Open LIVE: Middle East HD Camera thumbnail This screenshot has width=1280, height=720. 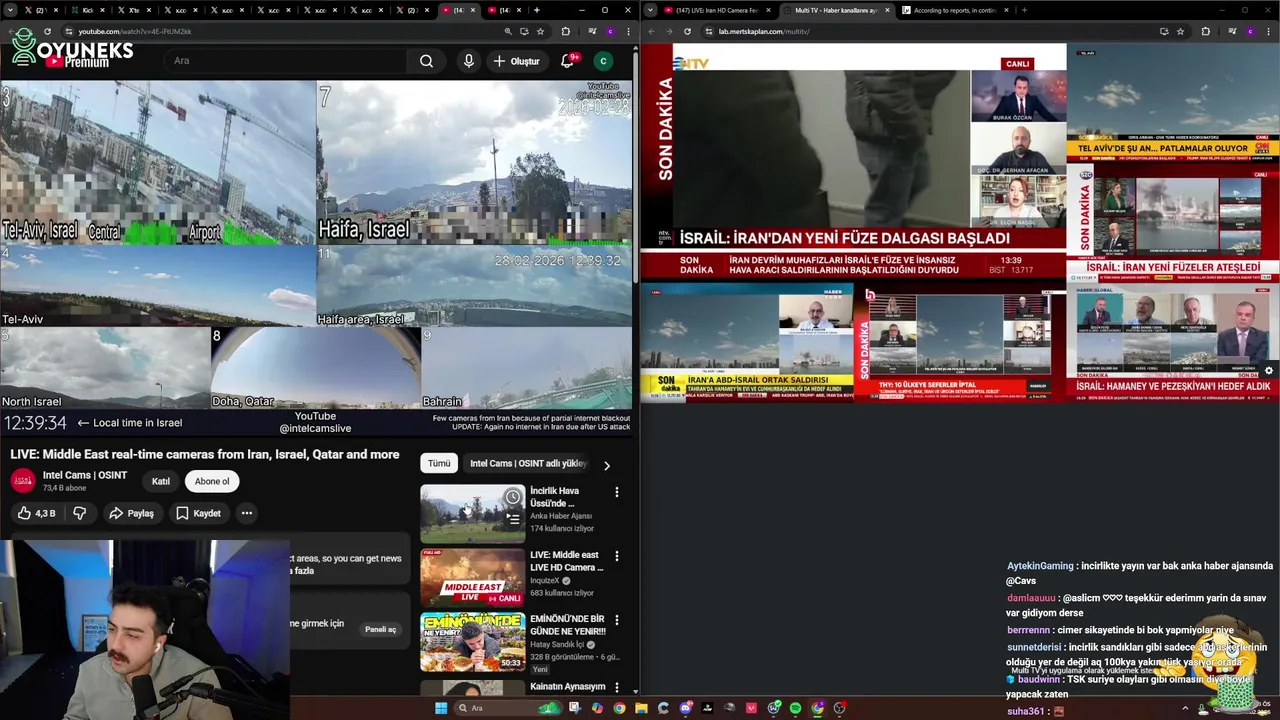point(472,578)
